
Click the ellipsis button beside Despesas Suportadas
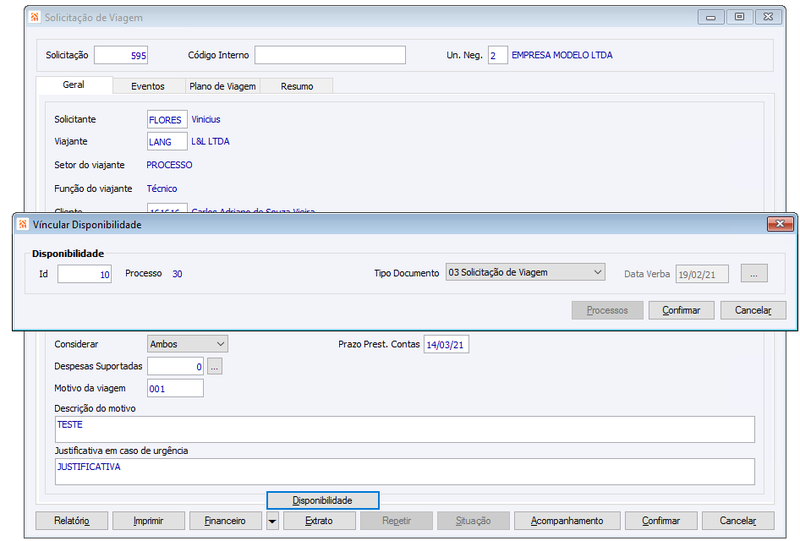coord(215,366)
